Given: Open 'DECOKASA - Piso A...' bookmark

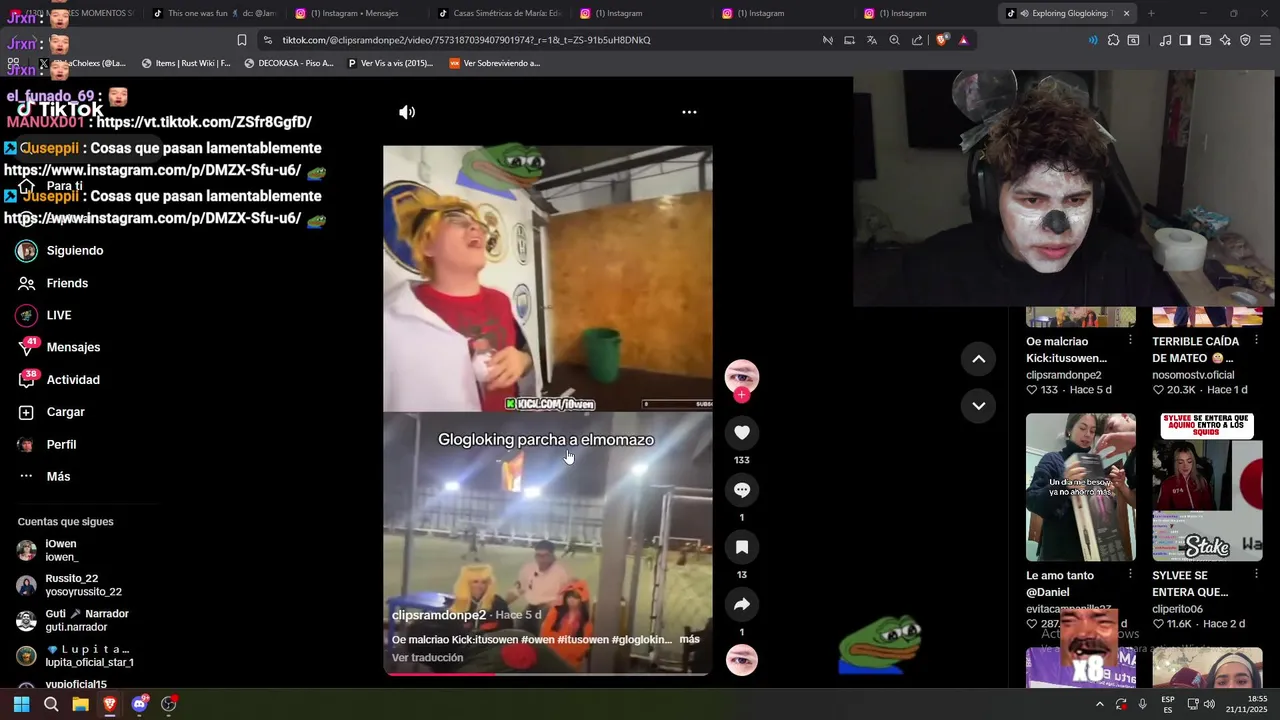Looking at the screenshot, I should pos(289,63).
